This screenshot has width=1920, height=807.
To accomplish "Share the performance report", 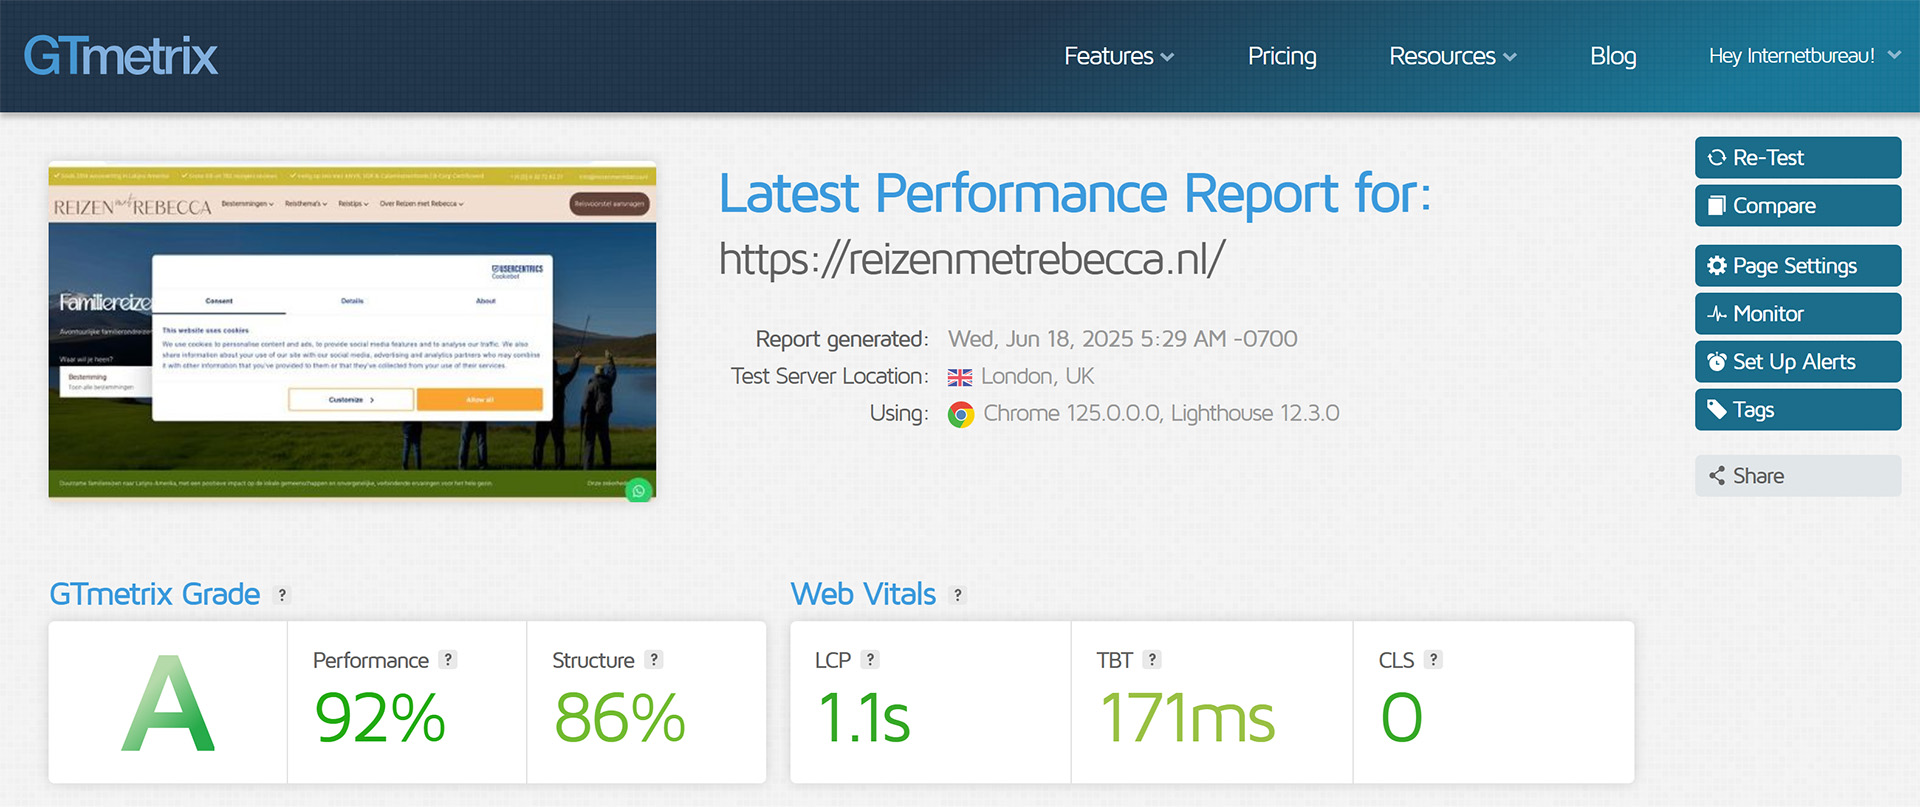I will click(1798, 476).
